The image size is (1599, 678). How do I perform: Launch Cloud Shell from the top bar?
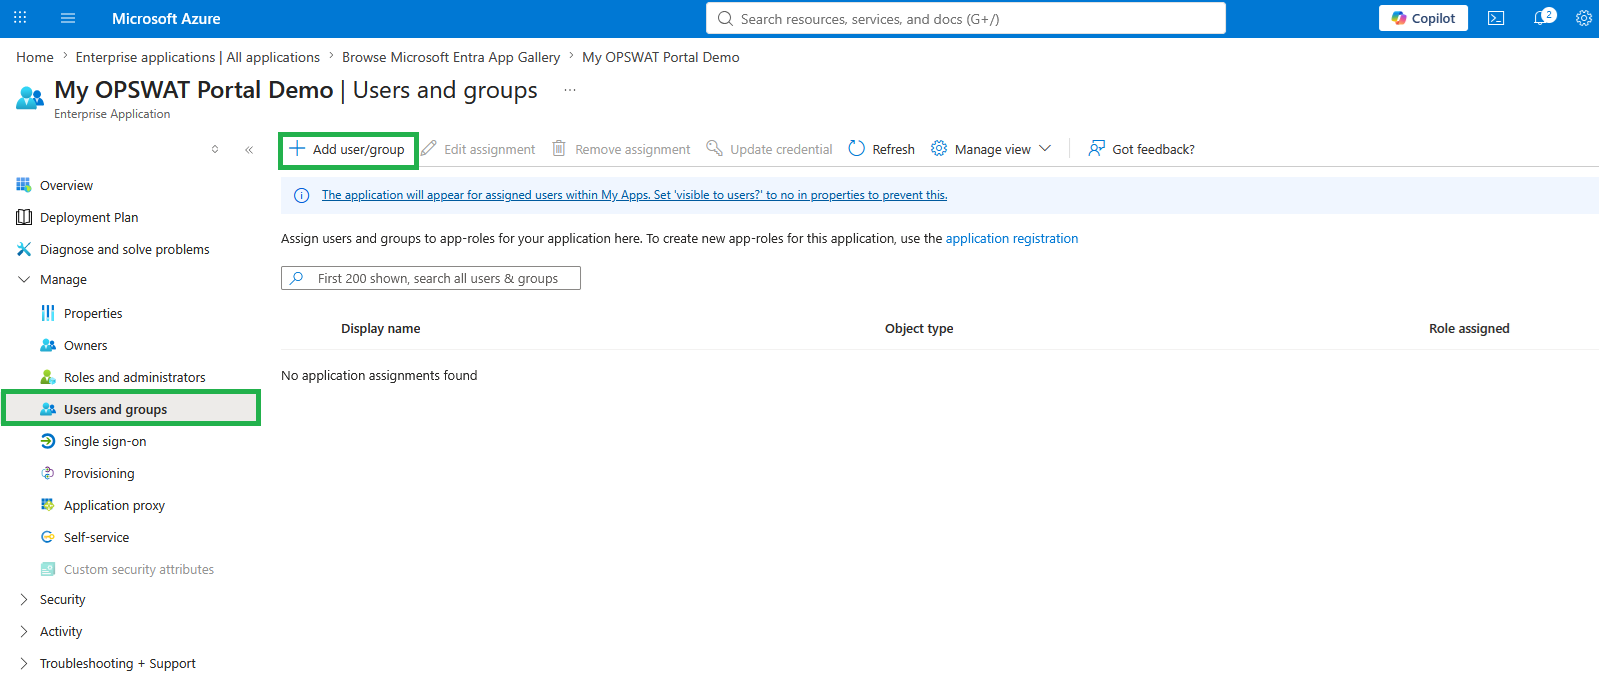coord(1496,18)
